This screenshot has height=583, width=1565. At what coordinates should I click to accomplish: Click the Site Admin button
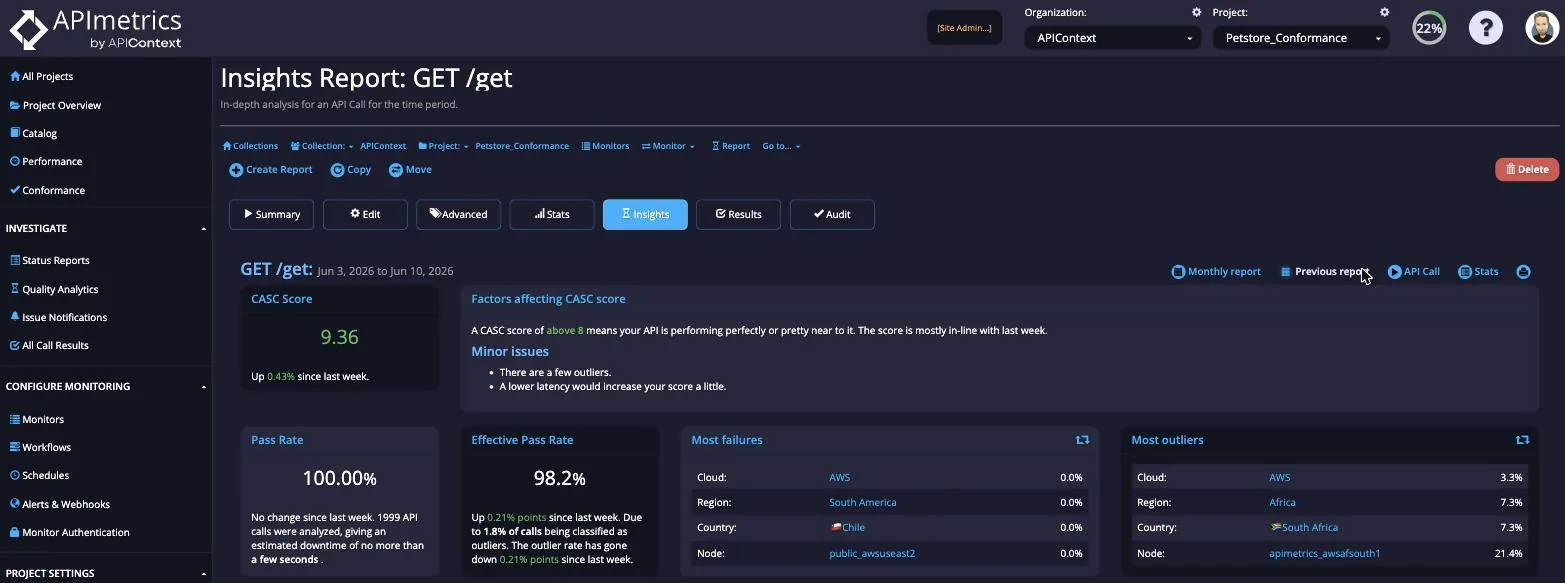coord(964,28)
